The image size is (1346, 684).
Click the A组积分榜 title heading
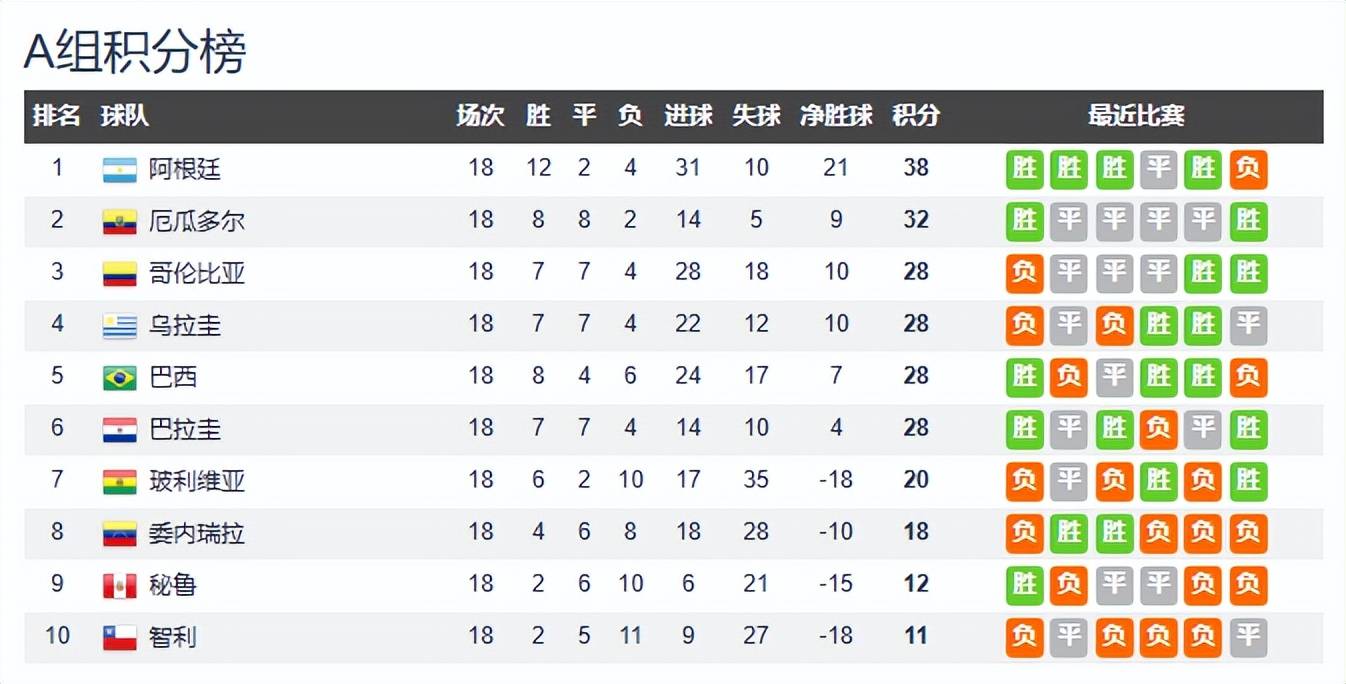pos(135,52)
